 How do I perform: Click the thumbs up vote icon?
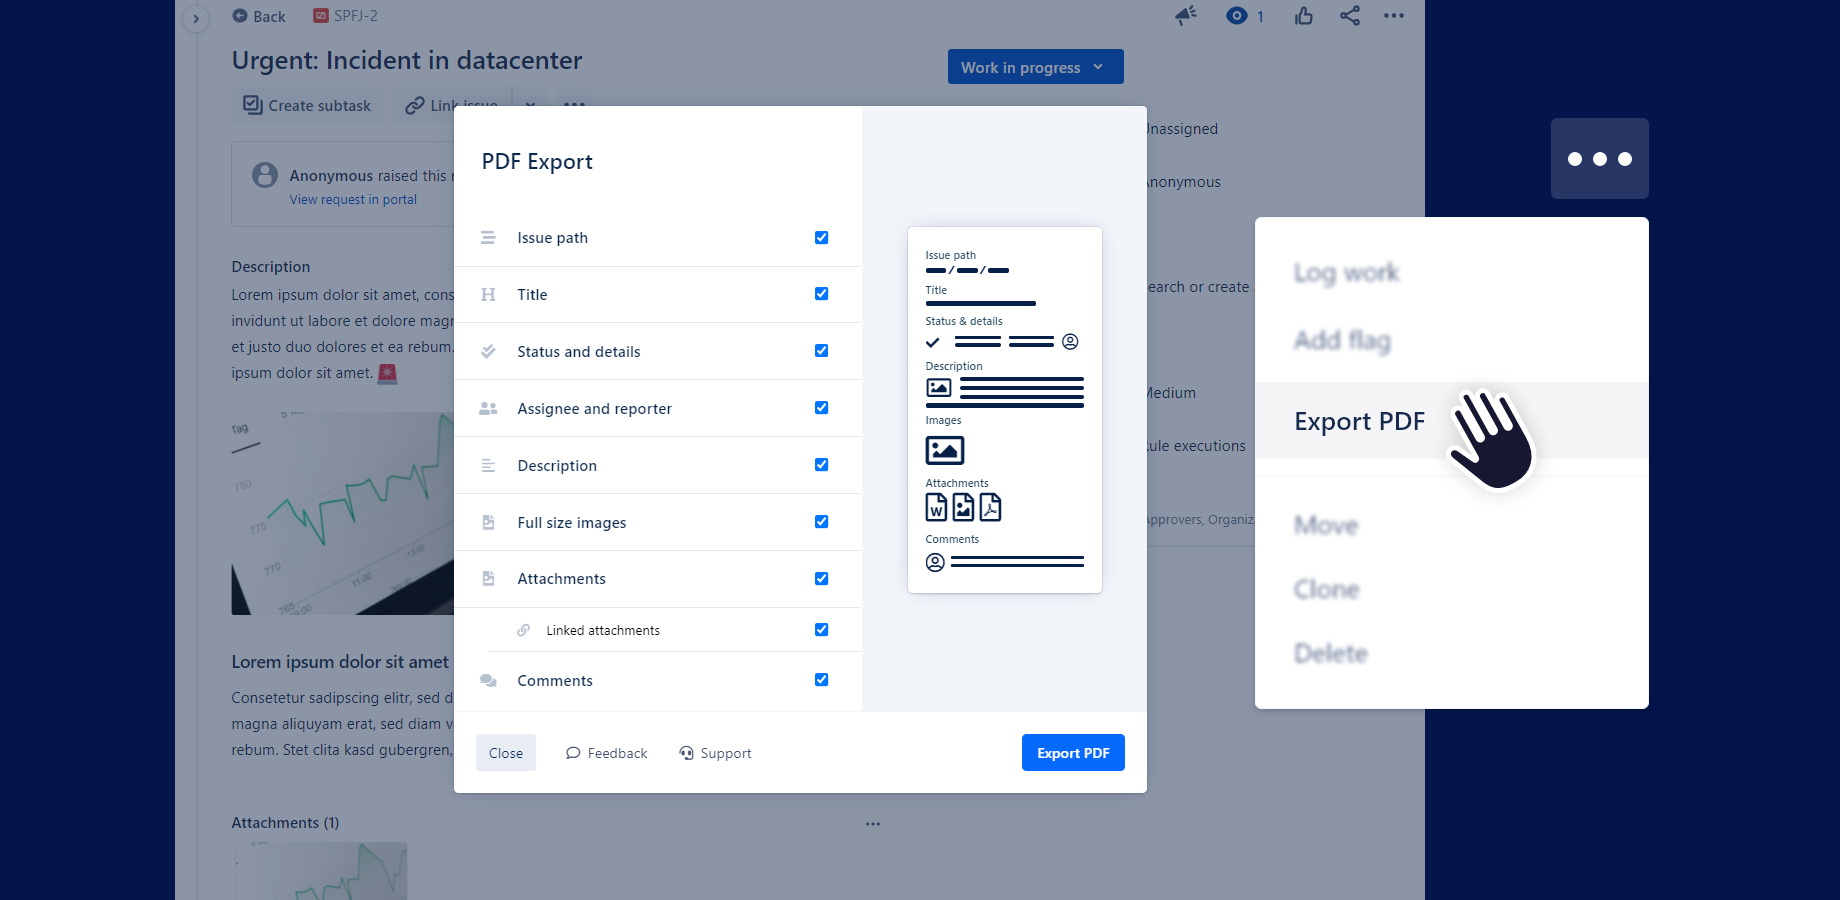[x=1304, y=16]
